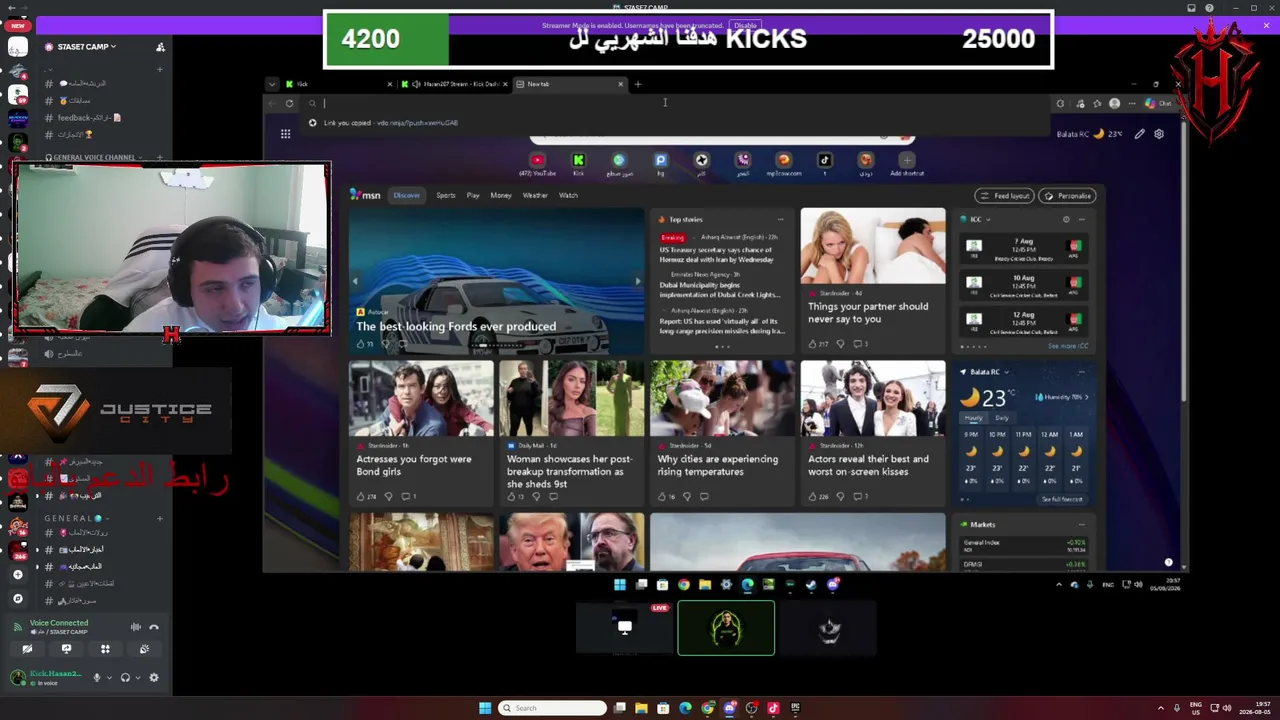The image size is (1280, 720).
Task: Open the YouTube shortcut tile
Action: point(537,164)
